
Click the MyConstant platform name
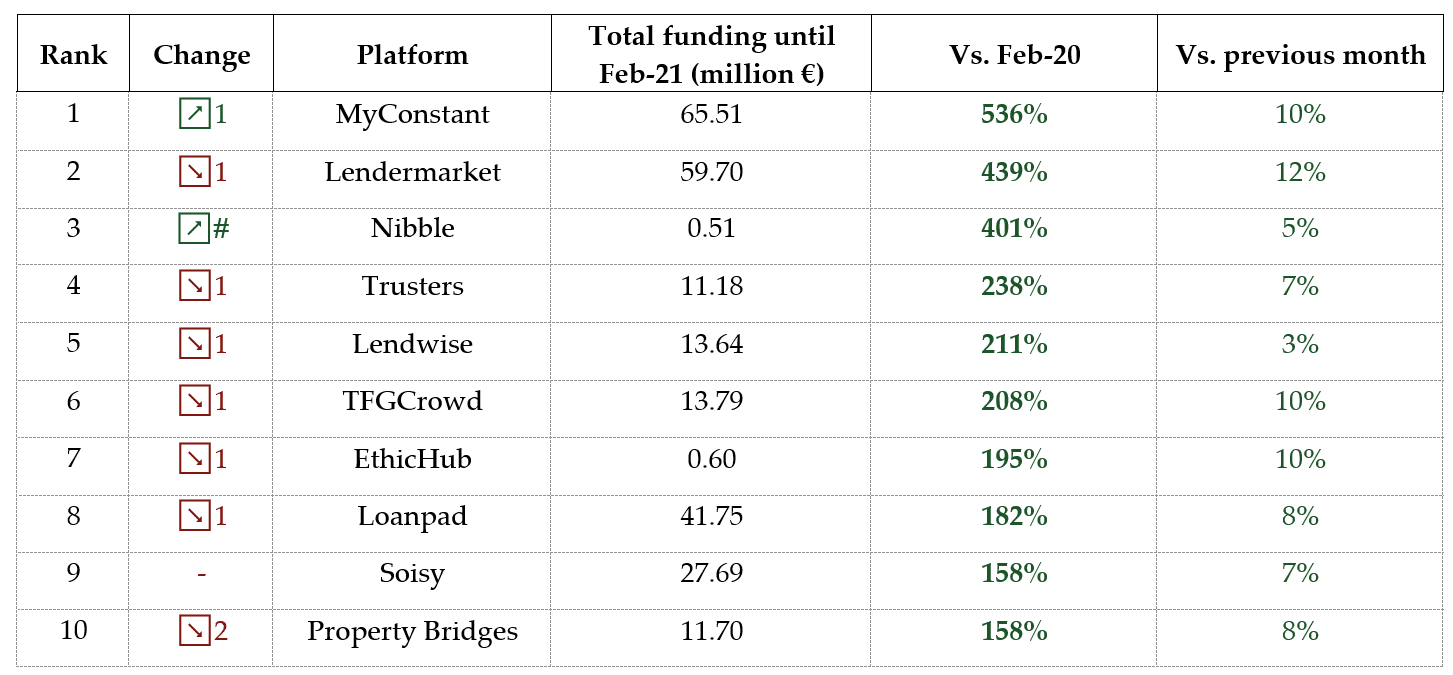pos(412,115)
